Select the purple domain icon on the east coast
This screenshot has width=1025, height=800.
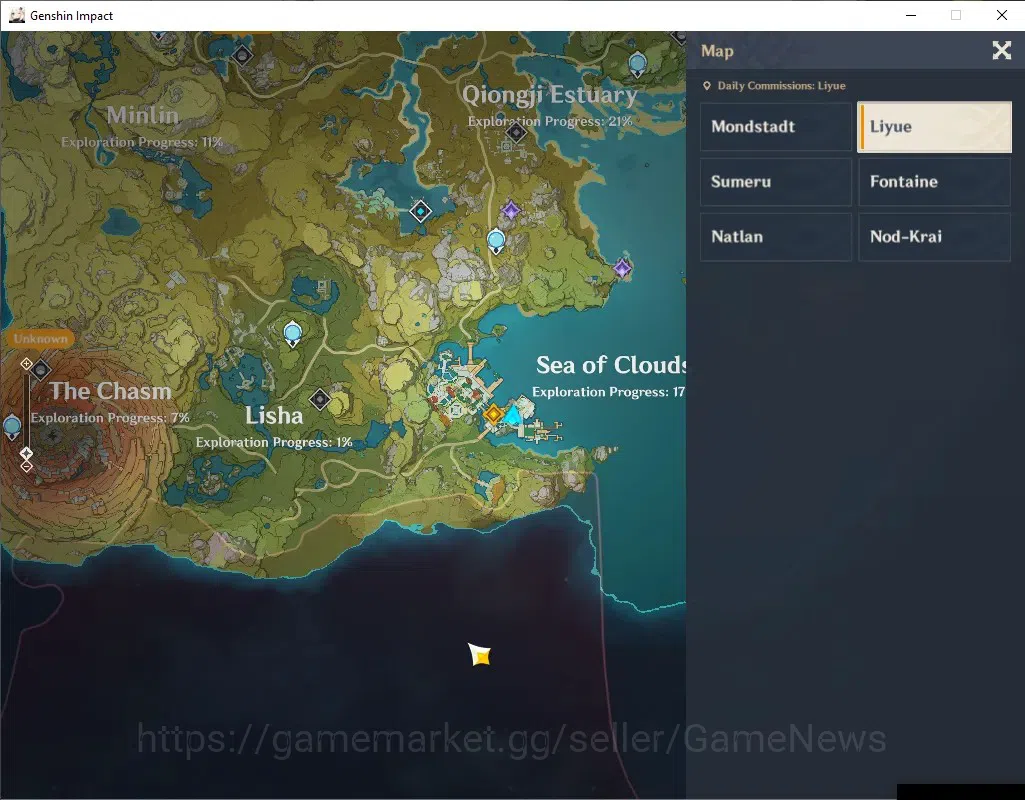tap(622, 267)
